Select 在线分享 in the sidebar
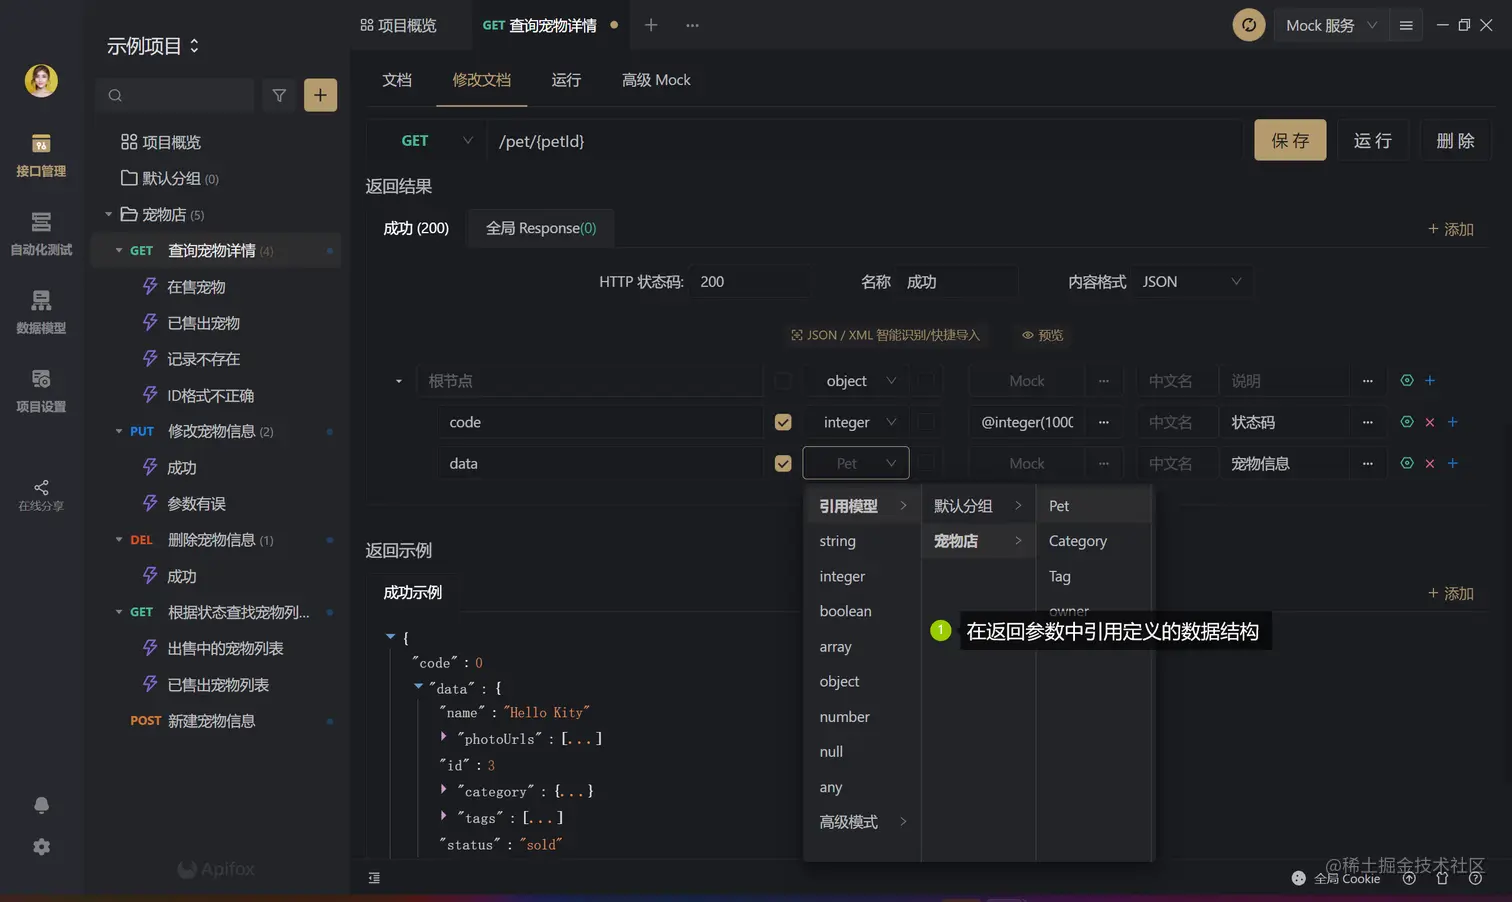The height and width of the screenshot is (902, 1512). (x=40, y=497)
